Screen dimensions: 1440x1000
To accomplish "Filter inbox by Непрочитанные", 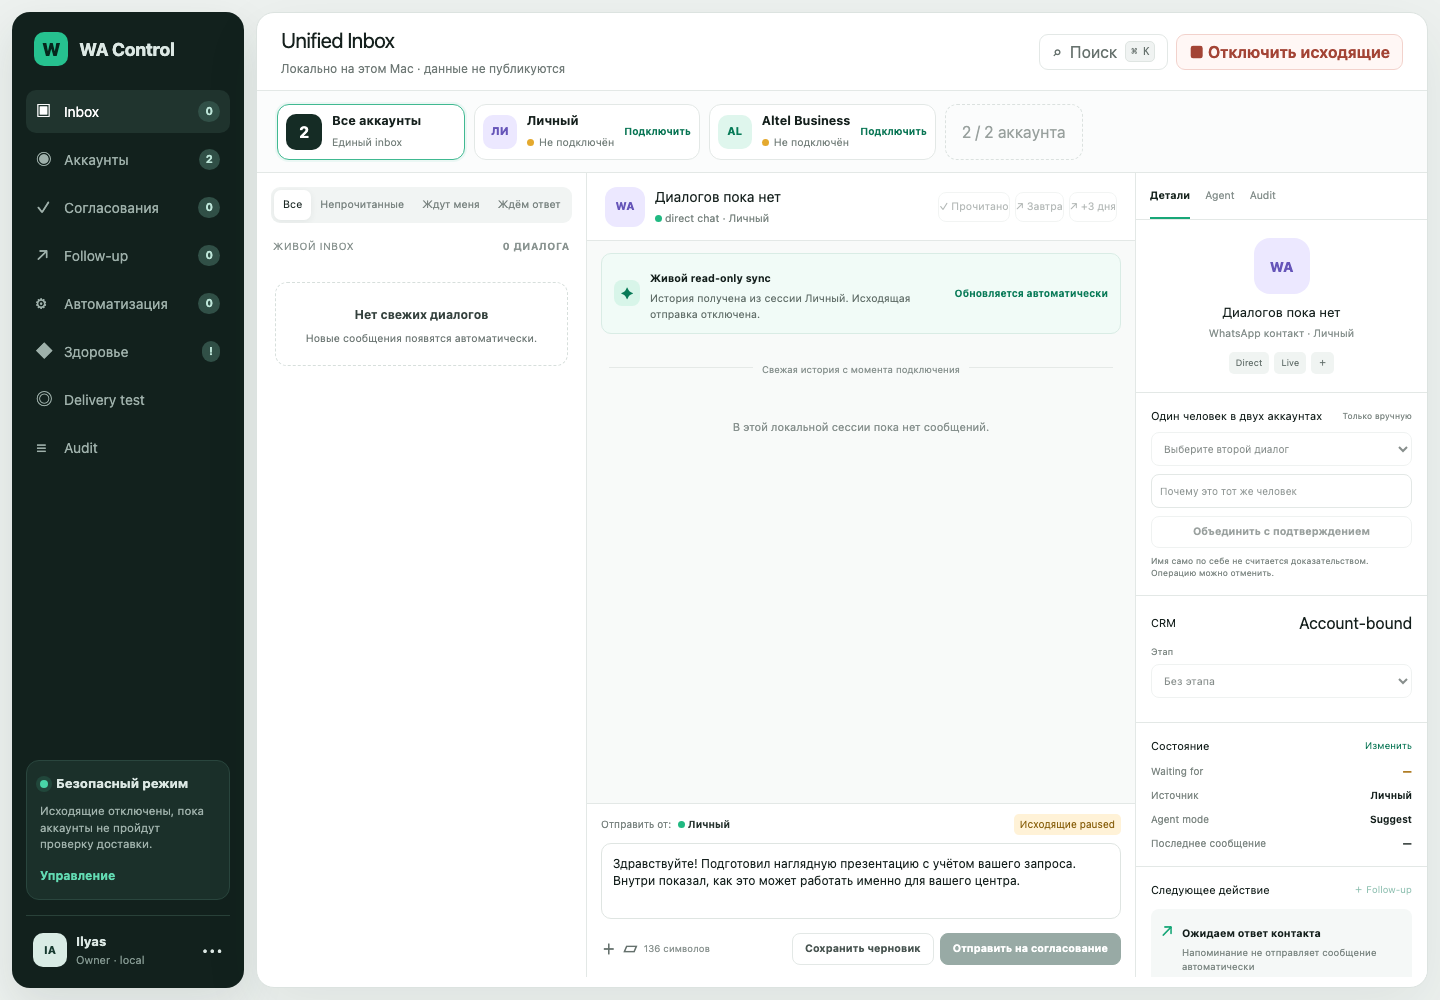I will (362, 204).
